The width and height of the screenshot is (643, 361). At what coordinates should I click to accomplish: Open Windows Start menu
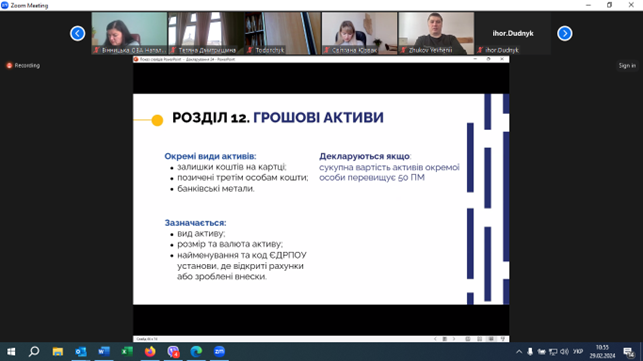(11, 352)
